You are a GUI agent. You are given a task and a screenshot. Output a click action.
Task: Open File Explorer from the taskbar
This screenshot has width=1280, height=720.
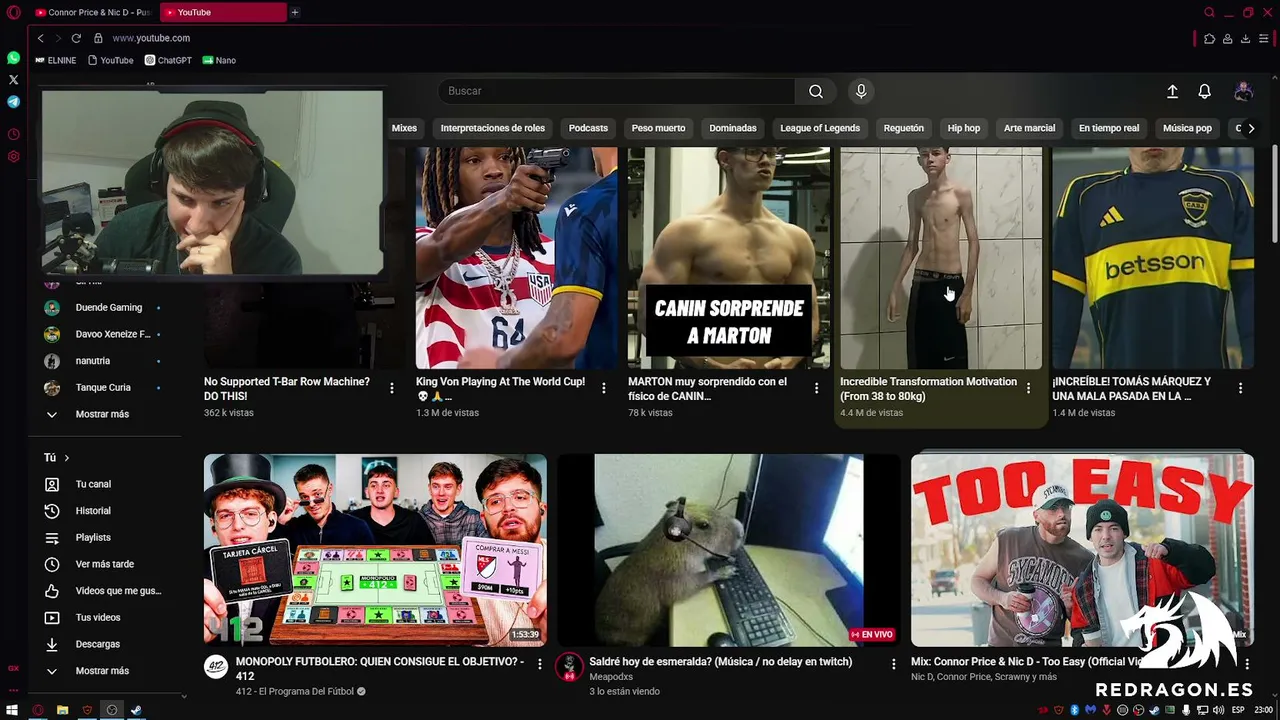(x=62, y=710)
